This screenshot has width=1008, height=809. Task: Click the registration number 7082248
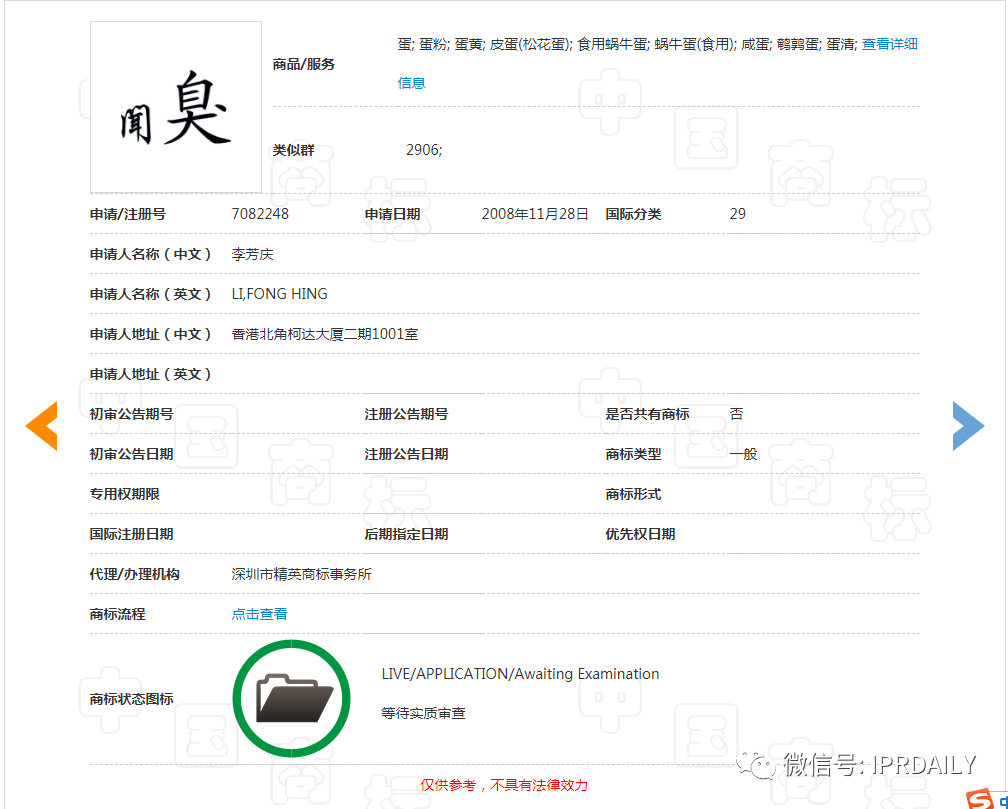tap(260, 213)
